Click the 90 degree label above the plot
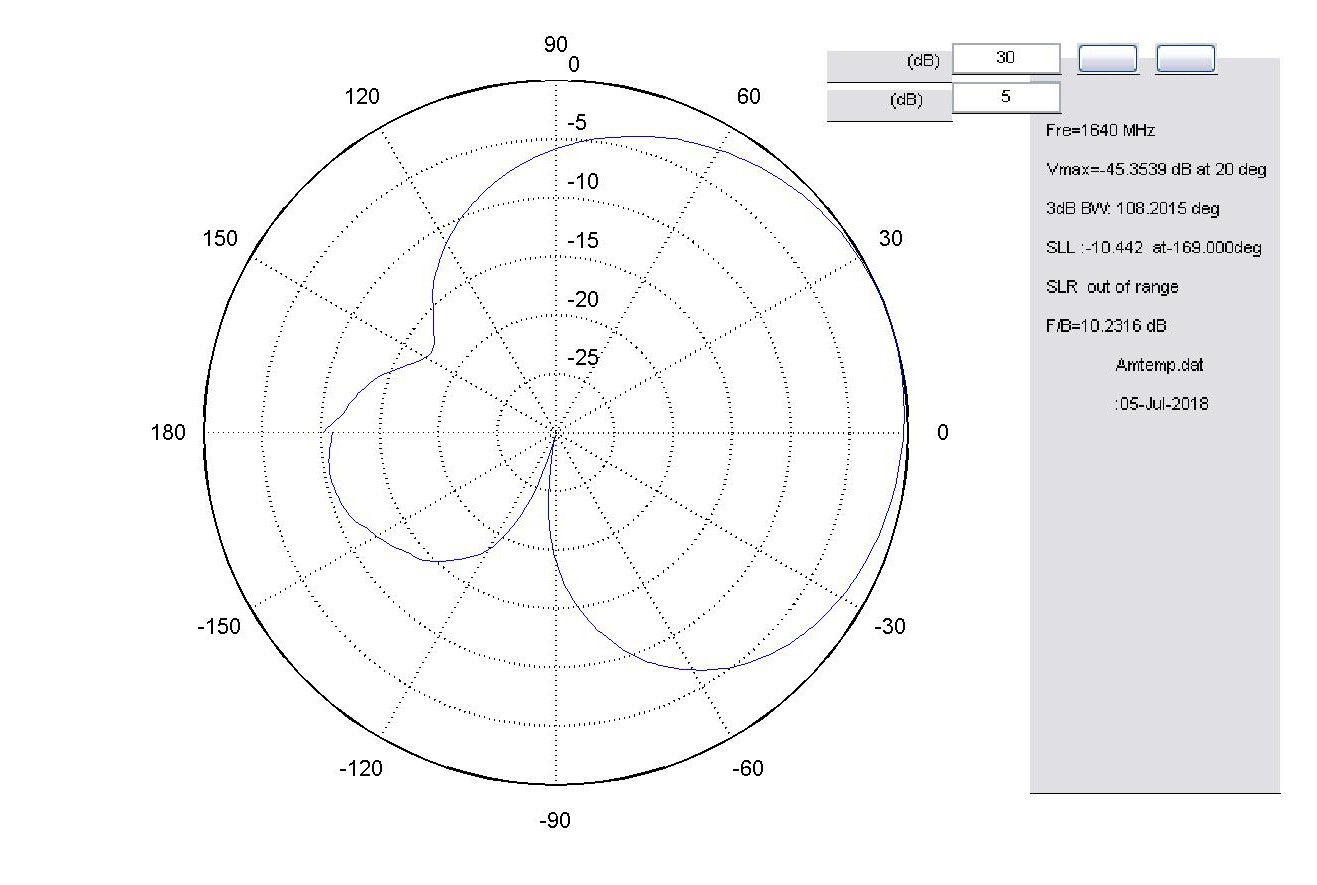 [555, 44]
